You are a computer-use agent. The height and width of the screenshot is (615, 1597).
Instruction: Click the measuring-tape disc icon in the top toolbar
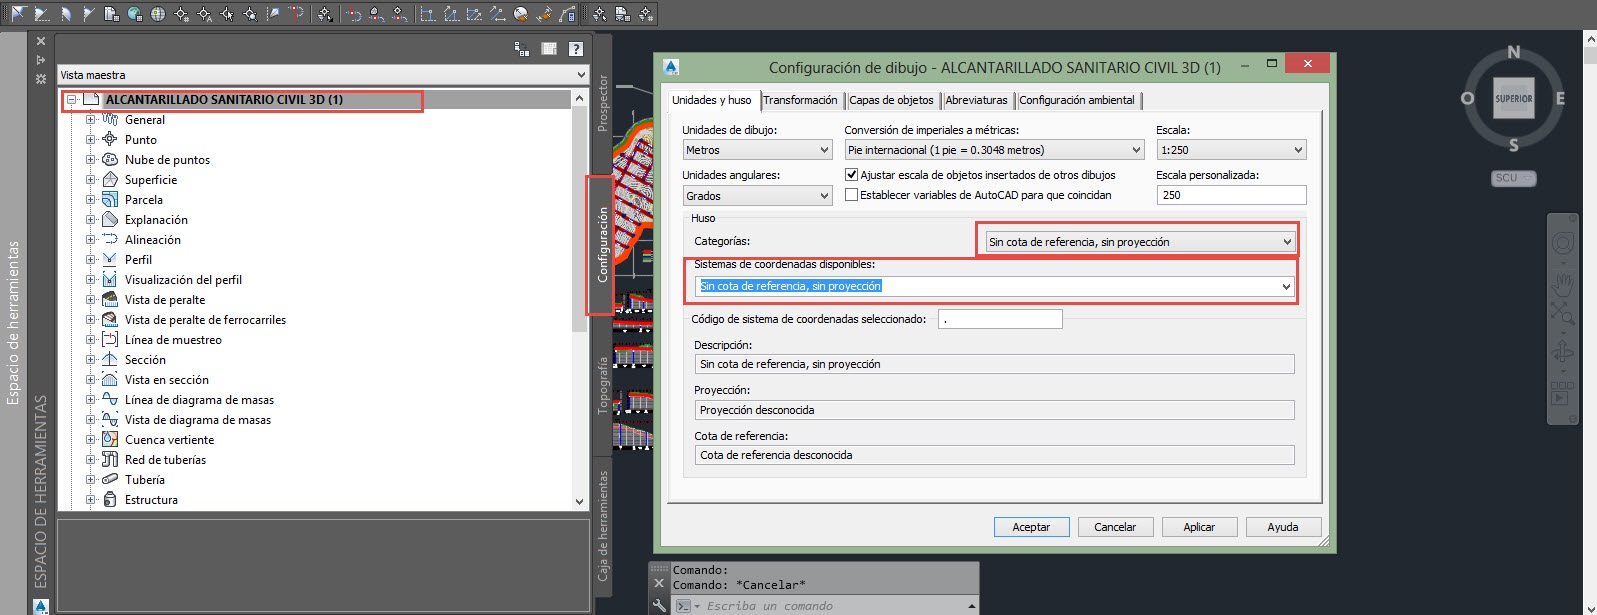521,14
